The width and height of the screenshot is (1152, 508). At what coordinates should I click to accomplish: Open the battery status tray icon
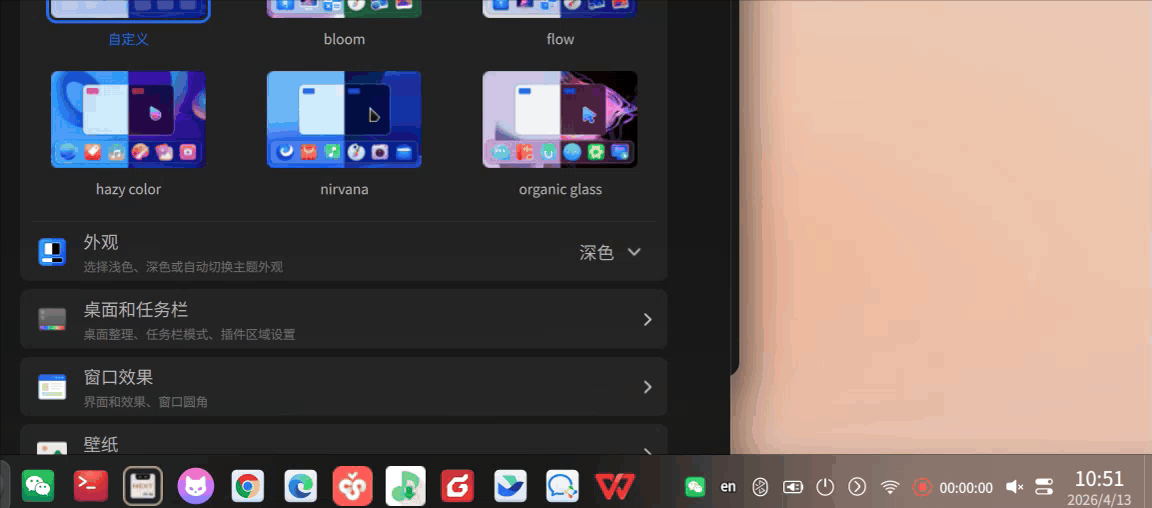point(793,487)
